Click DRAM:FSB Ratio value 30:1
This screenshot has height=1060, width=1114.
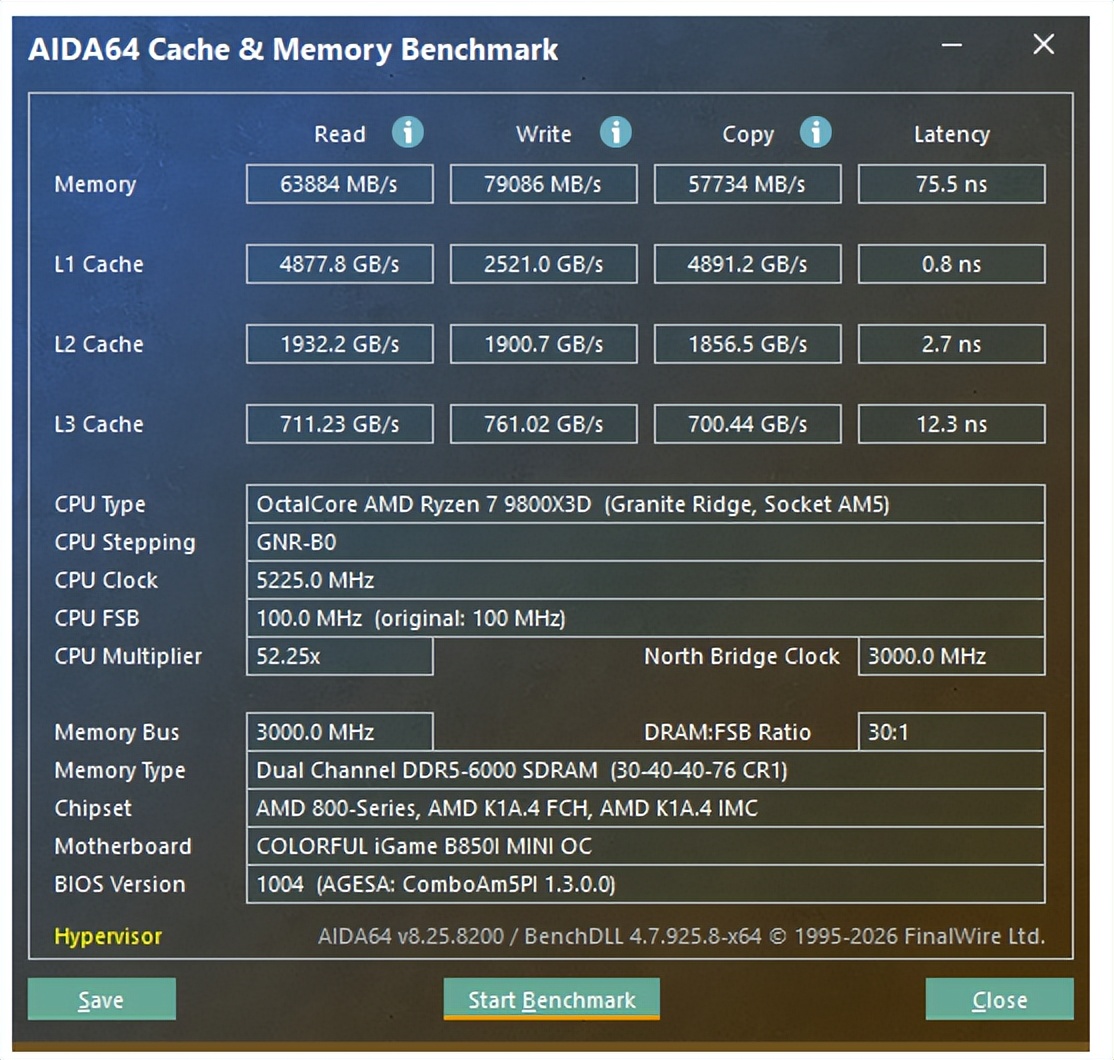click(951, 732)
